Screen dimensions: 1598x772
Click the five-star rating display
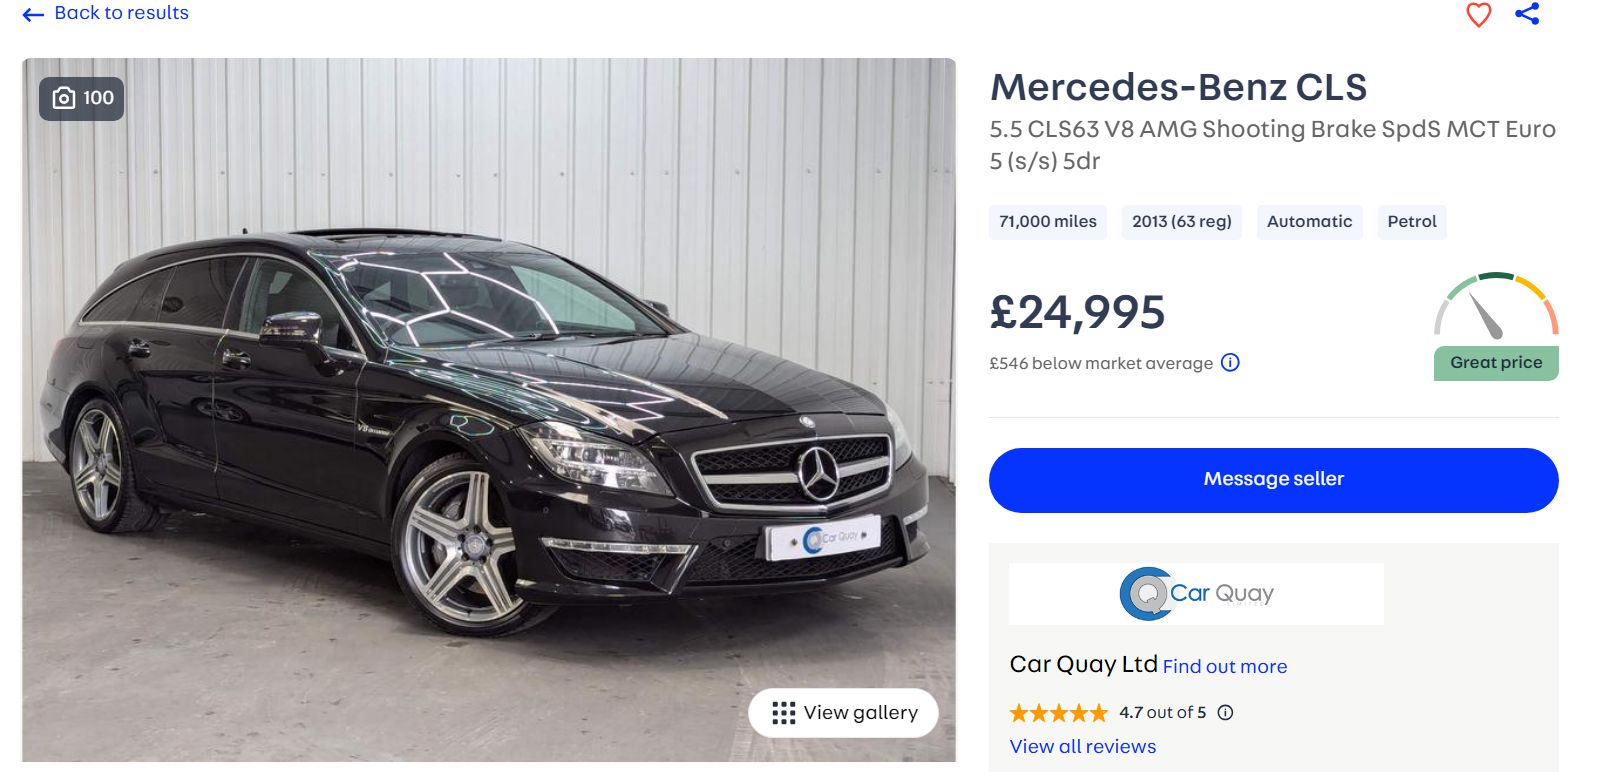(x=1058, y=713)
